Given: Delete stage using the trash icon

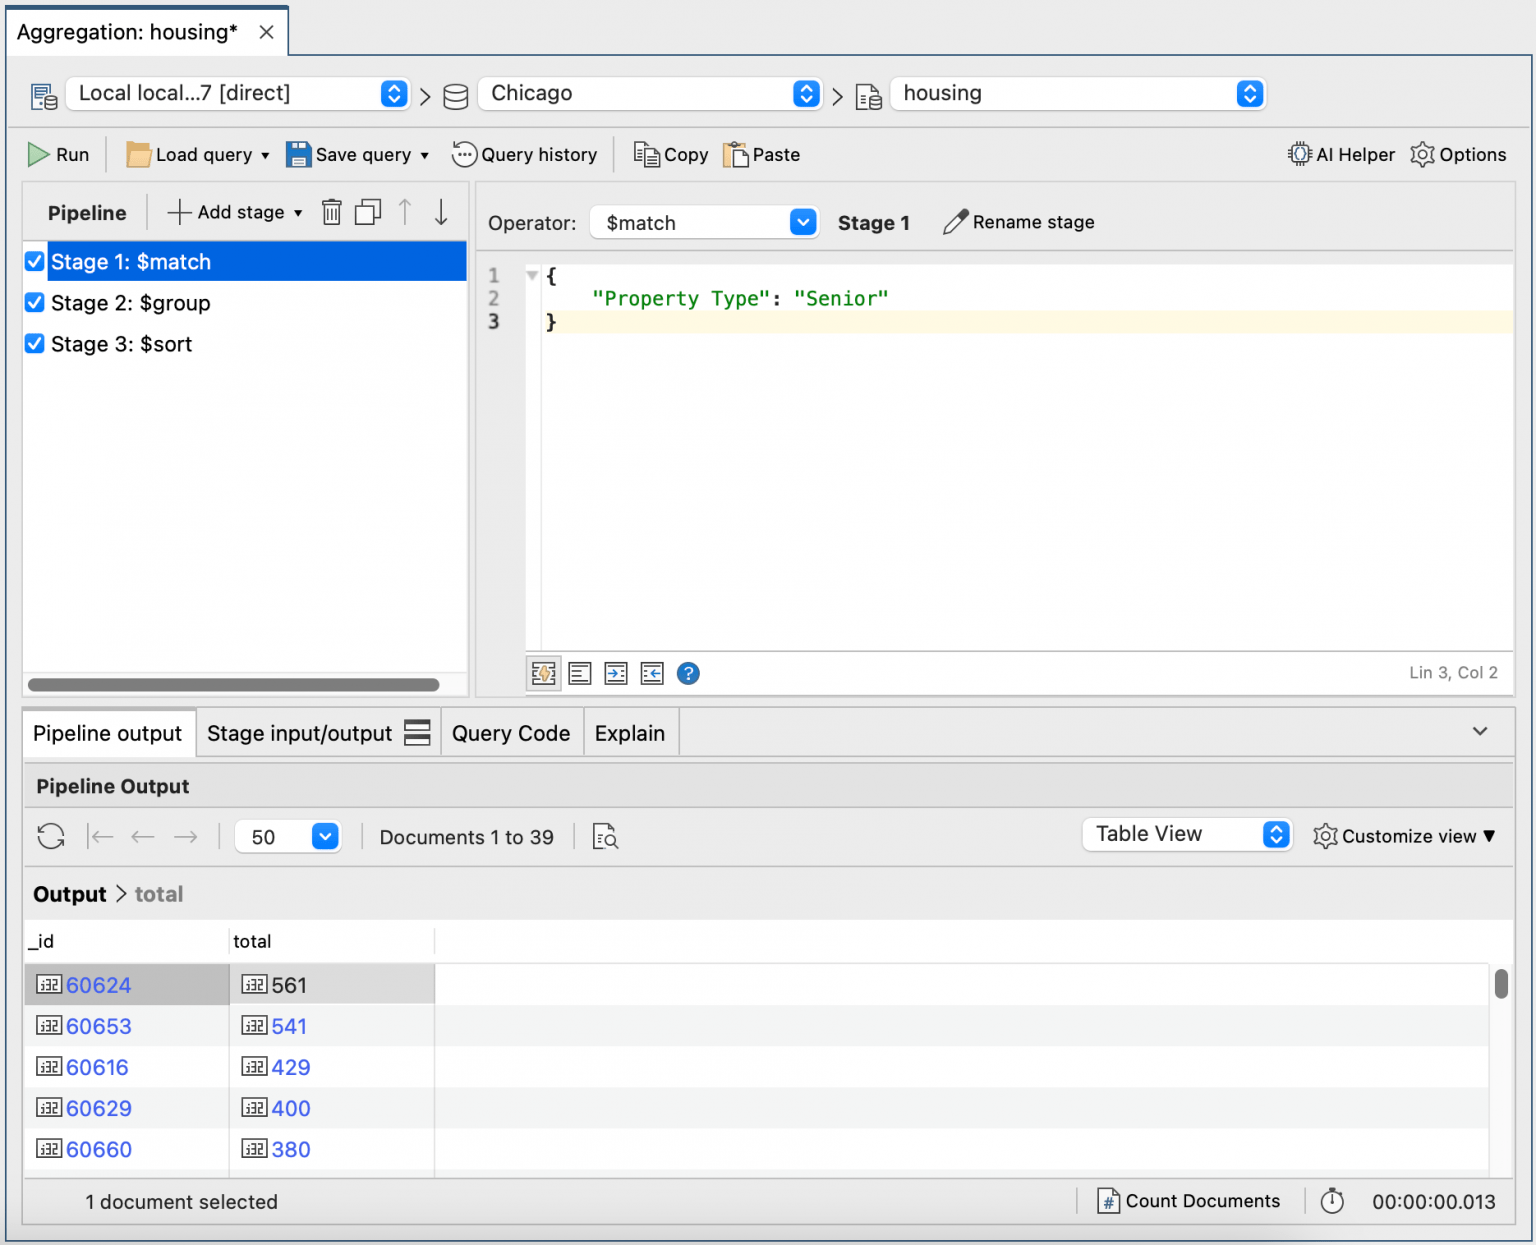Looking at the screenshot, I should click(331, 212).
